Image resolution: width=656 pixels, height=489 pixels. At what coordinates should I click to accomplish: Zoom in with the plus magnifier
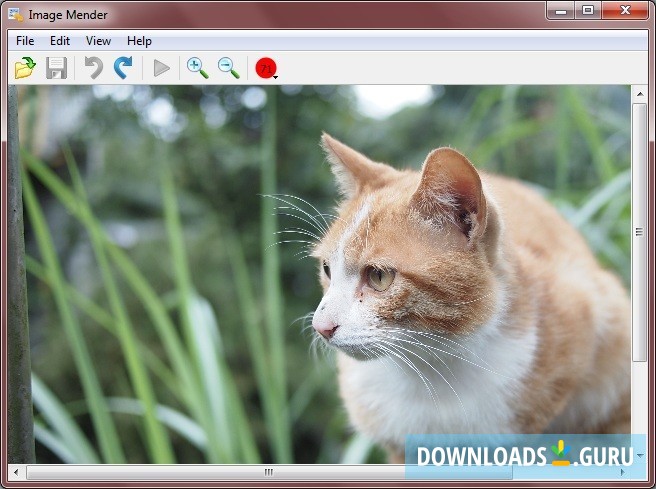point(197,68)
